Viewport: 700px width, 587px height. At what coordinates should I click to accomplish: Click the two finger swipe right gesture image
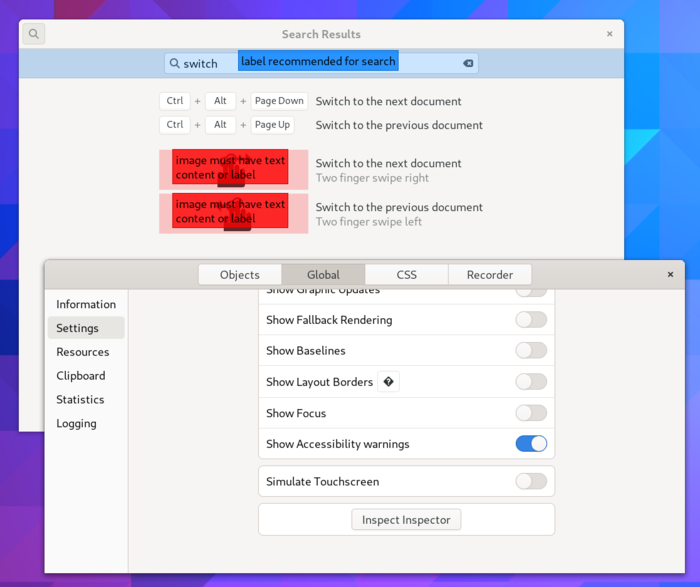pyautogui.click(x=233, y=169)
